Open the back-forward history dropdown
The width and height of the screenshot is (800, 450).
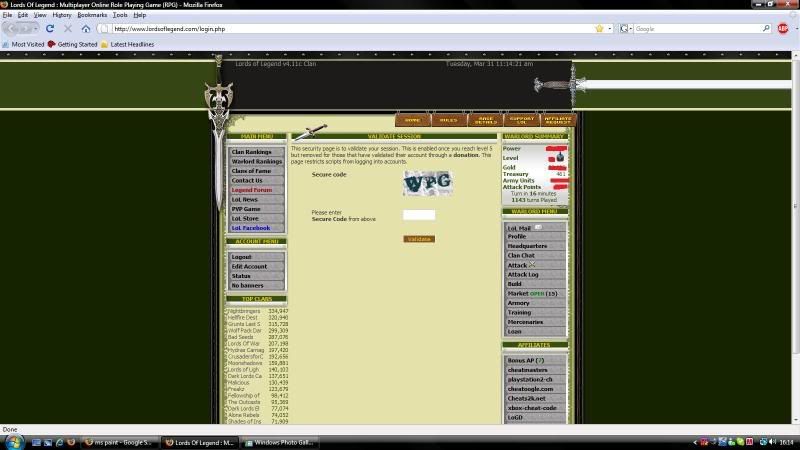coord(35,29)
